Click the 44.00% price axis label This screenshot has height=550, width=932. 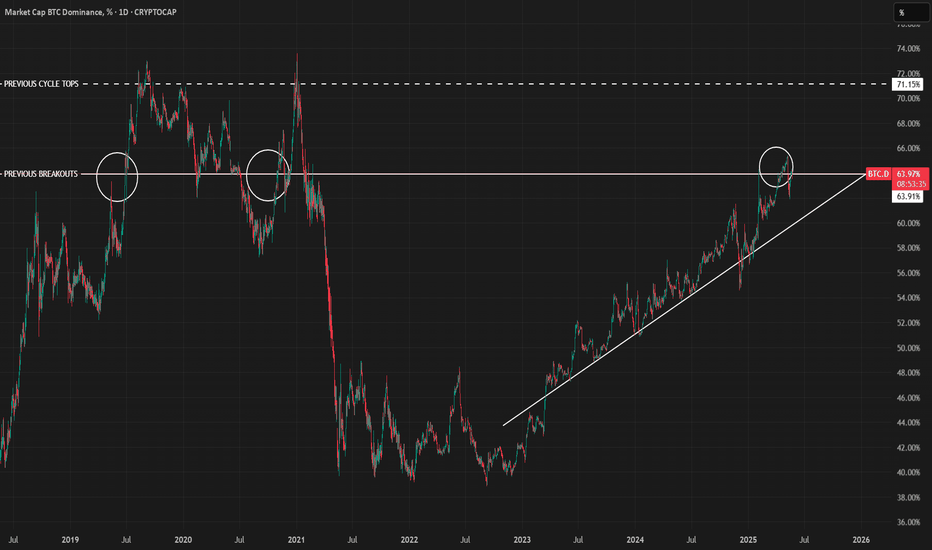point(908,423)
